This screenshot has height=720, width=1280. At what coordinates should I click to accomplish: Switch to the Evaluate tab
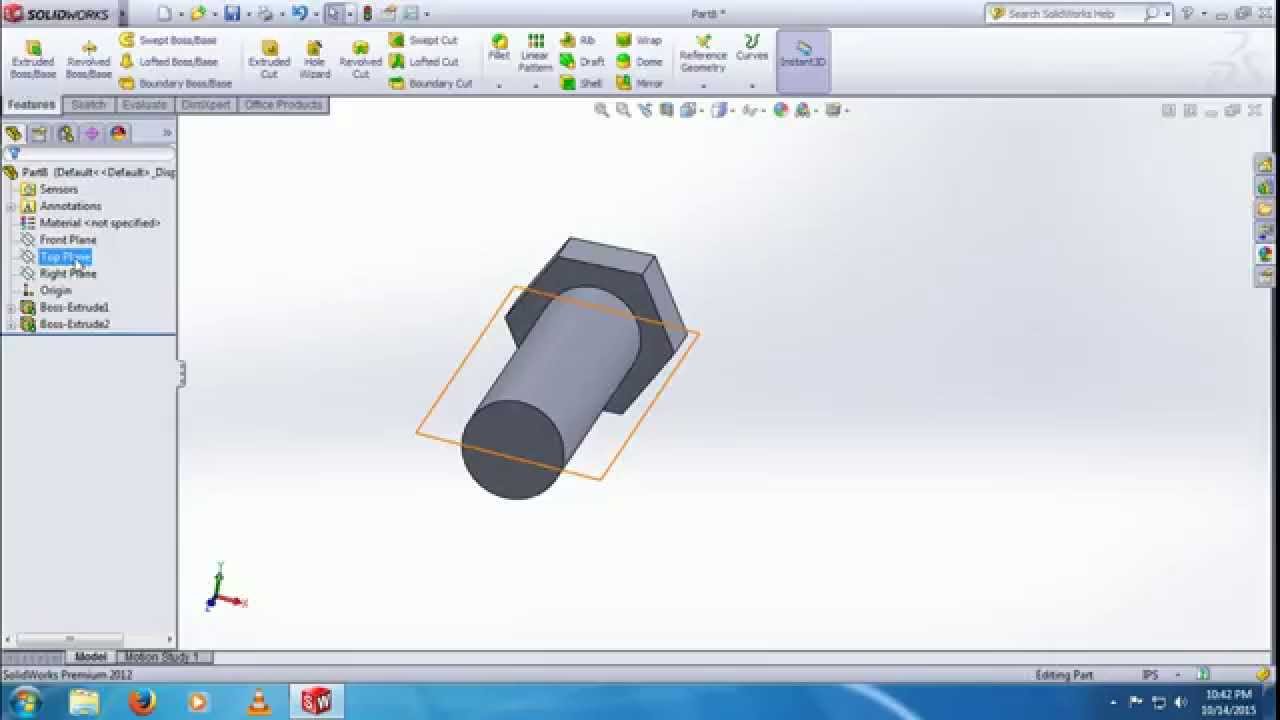(145, 105)
